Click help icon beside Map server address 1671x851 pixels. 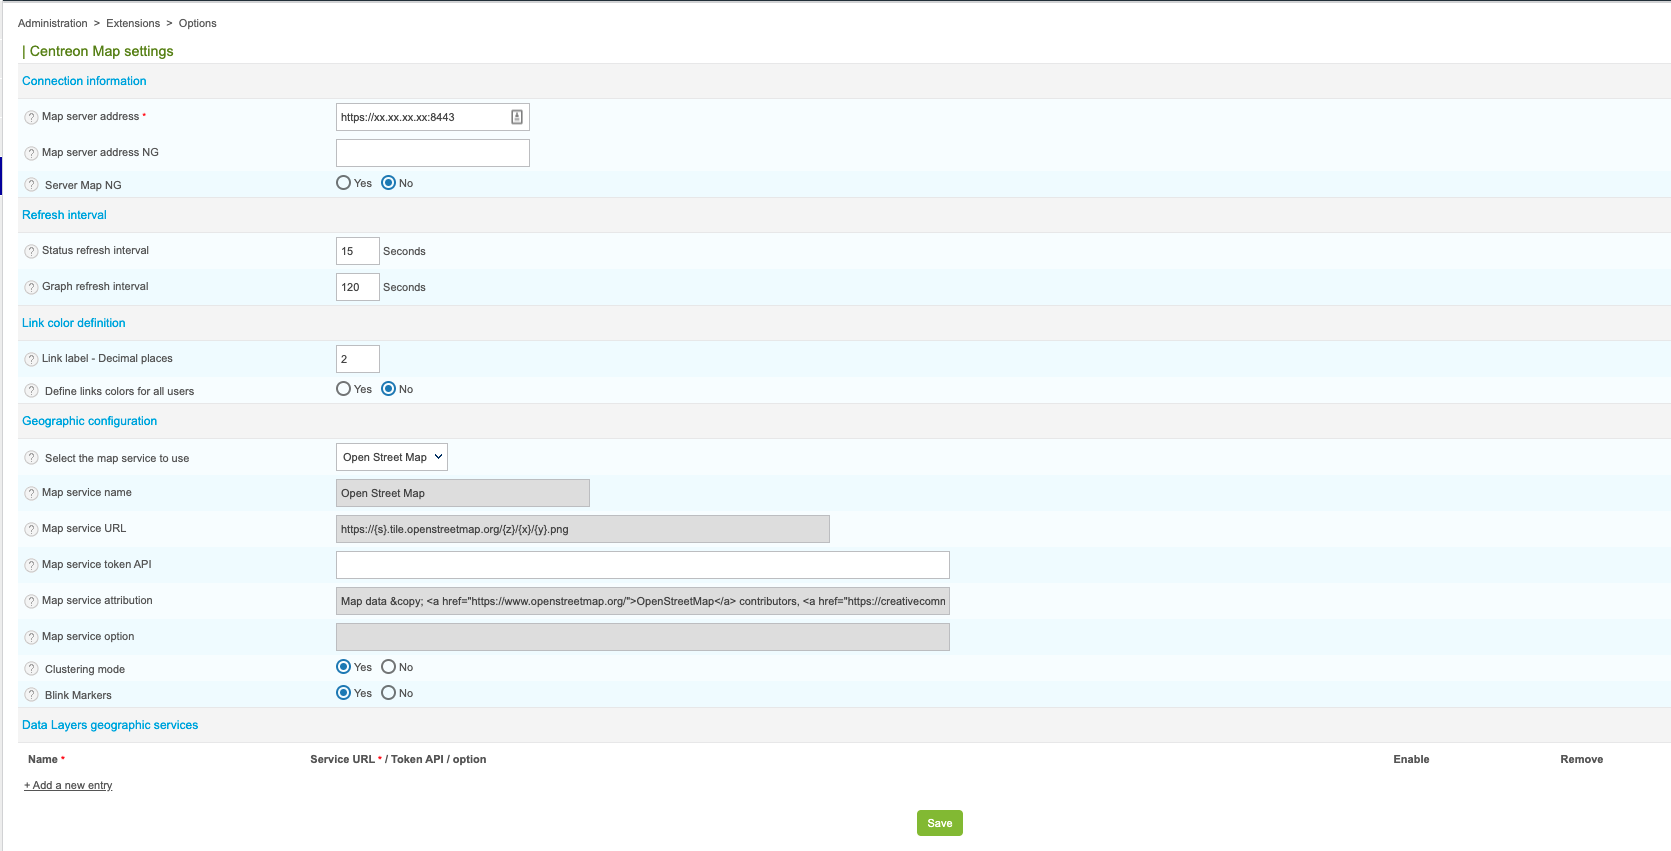pyautogui.click(x=31, y=118)
